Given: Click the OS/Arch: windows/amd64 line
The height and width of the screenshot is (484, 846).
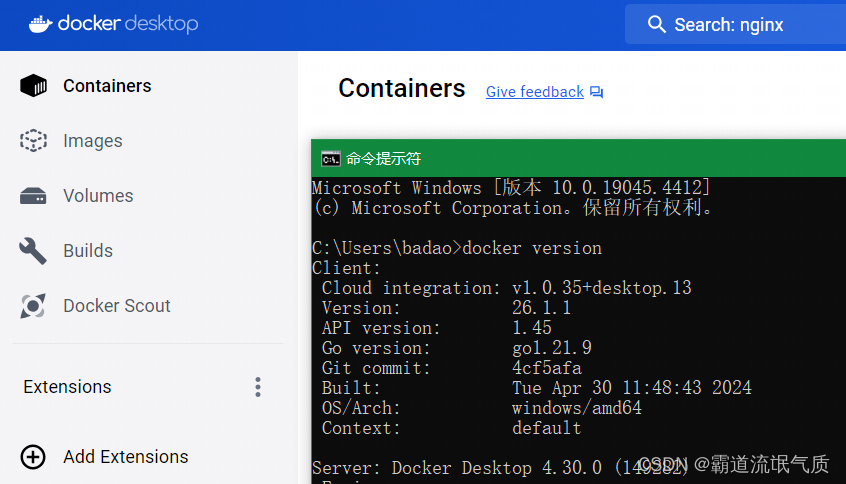Looking at the screenshot, I should pos(482,408).
